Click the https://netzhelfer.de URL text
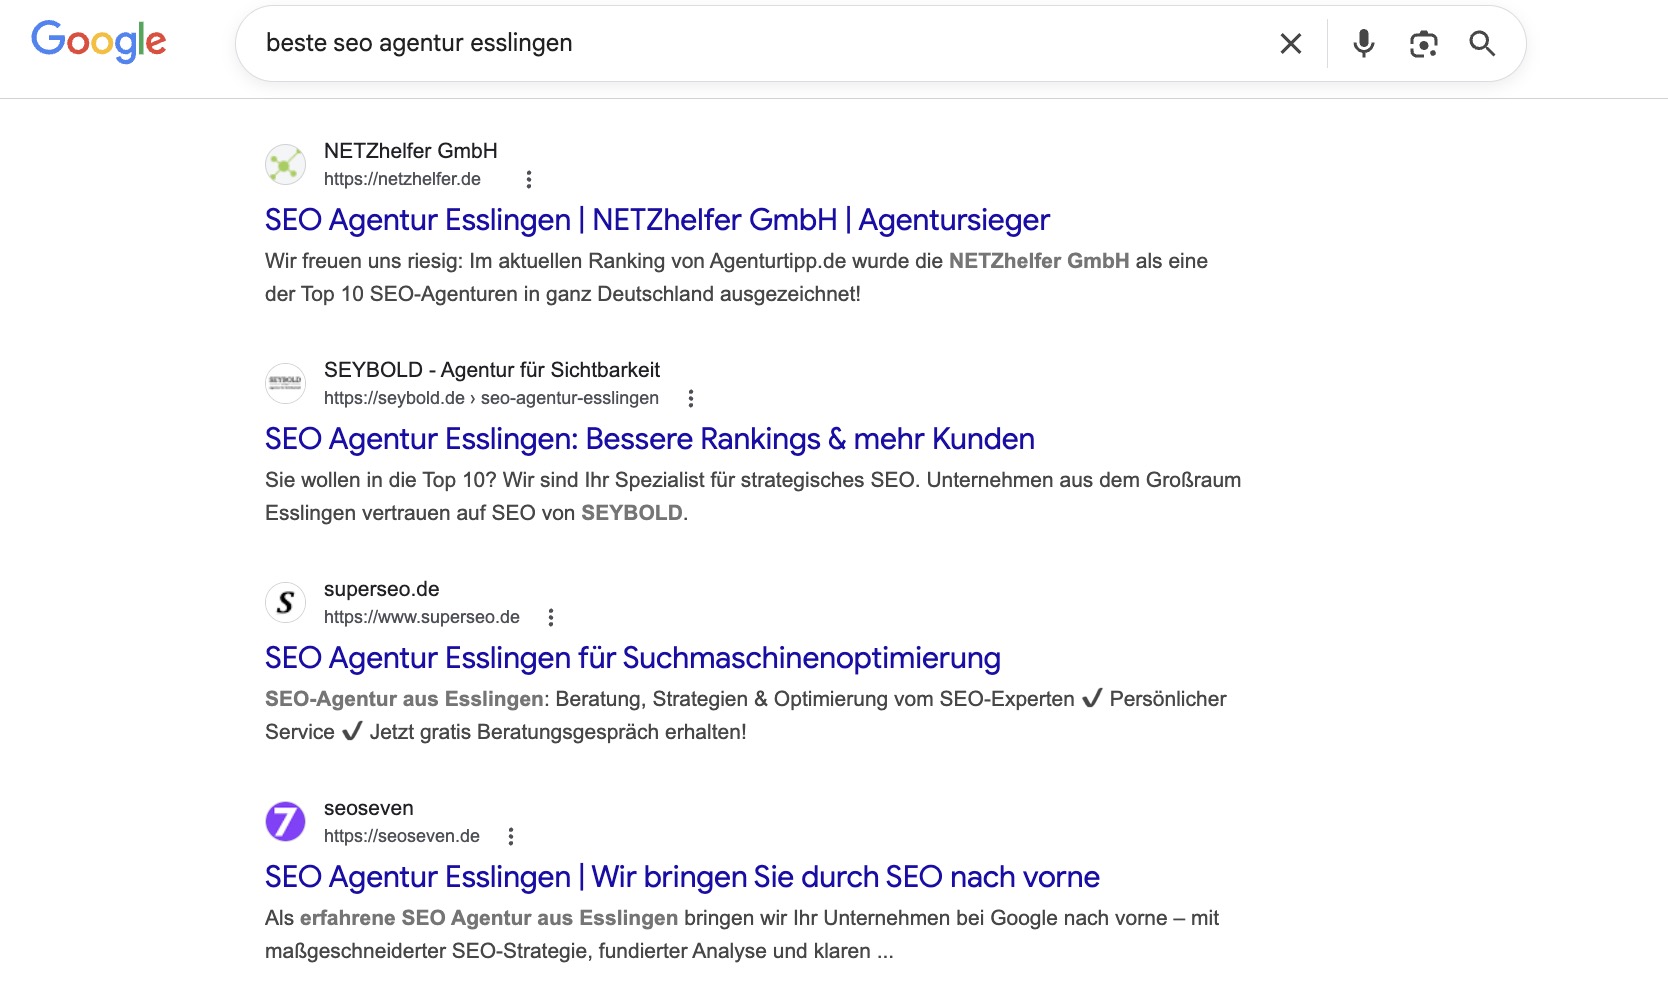The width and height of the screenshot is (1668, 1006). [401, 179]
